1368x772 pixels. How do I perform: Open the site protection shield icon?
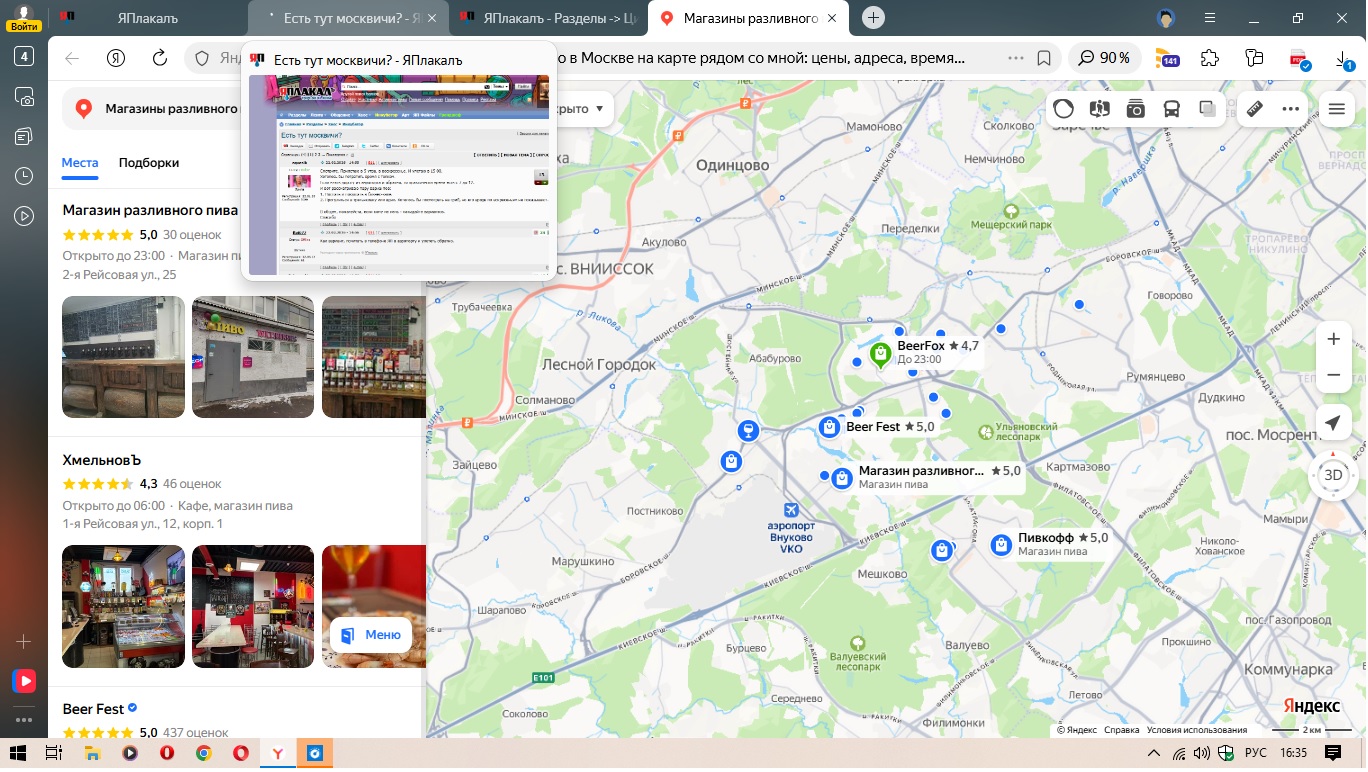(201, 58)
